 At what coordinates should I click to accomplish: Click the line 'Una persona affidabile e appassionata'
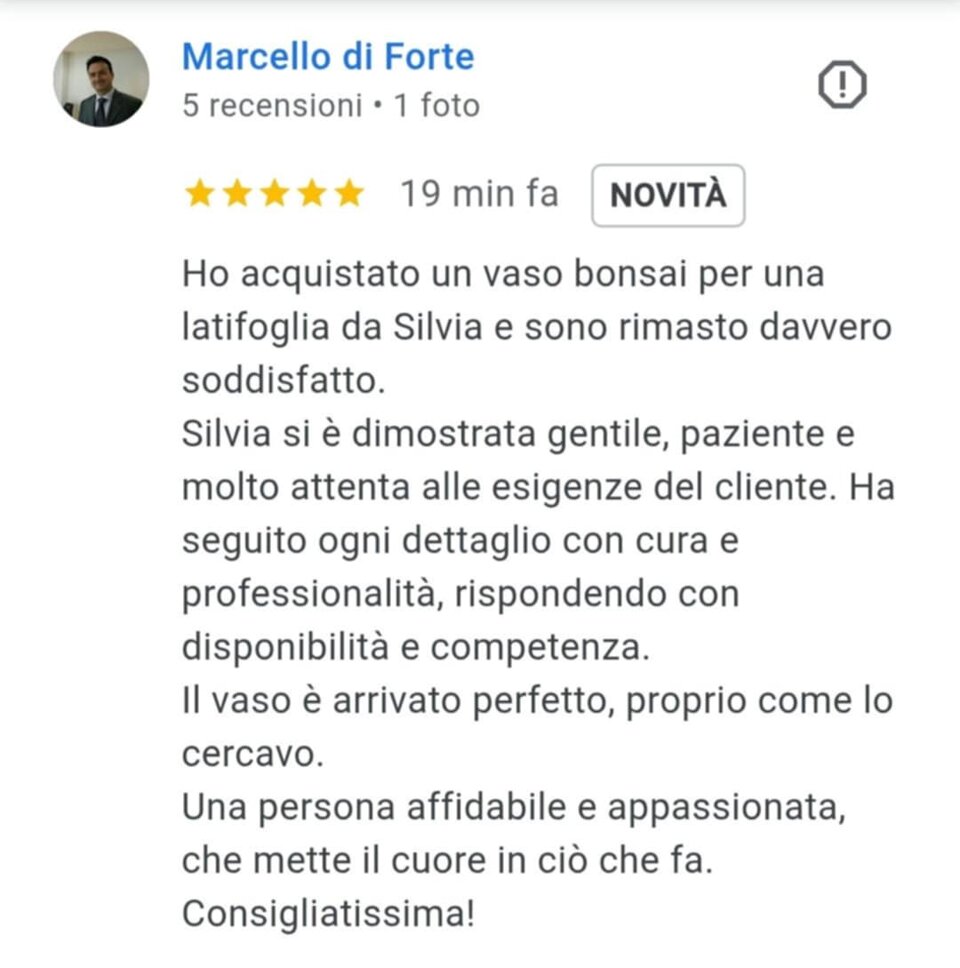pos(514,808)
